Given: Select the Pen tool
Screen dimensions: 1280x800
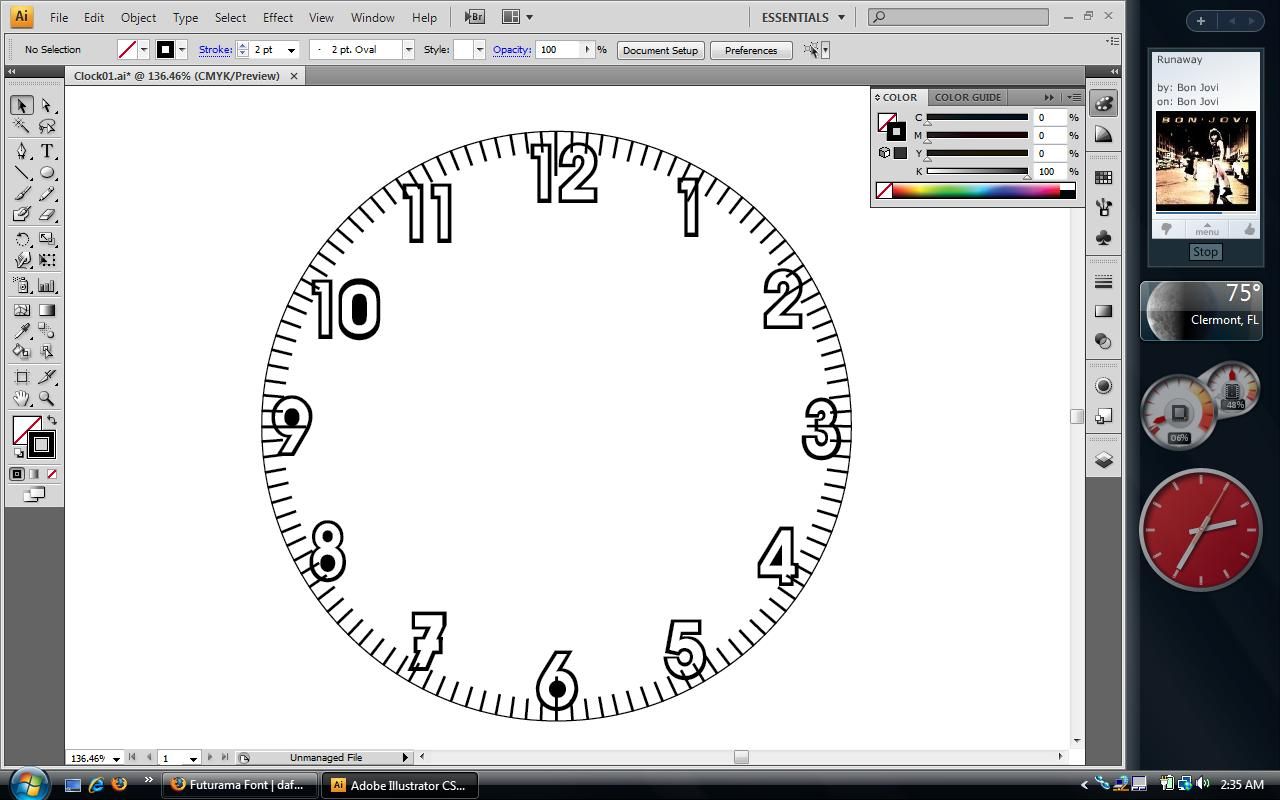Looking at the screenshot, I should click(22, 151).
